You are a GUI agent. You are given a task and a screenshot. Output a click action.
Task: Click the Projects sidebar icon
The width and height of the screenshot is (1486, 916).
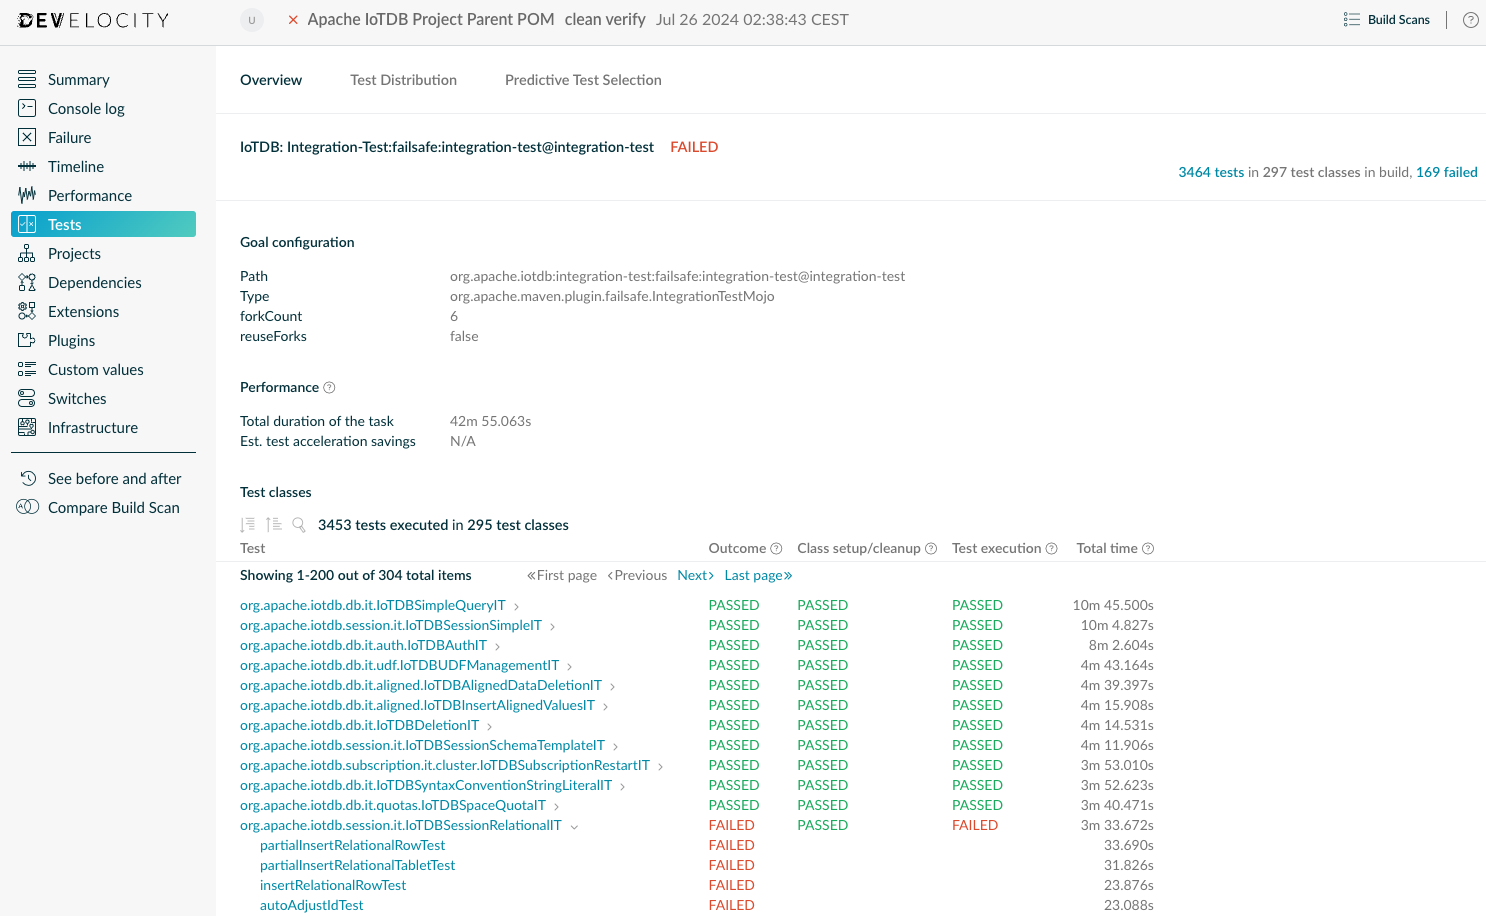[28, 253]
